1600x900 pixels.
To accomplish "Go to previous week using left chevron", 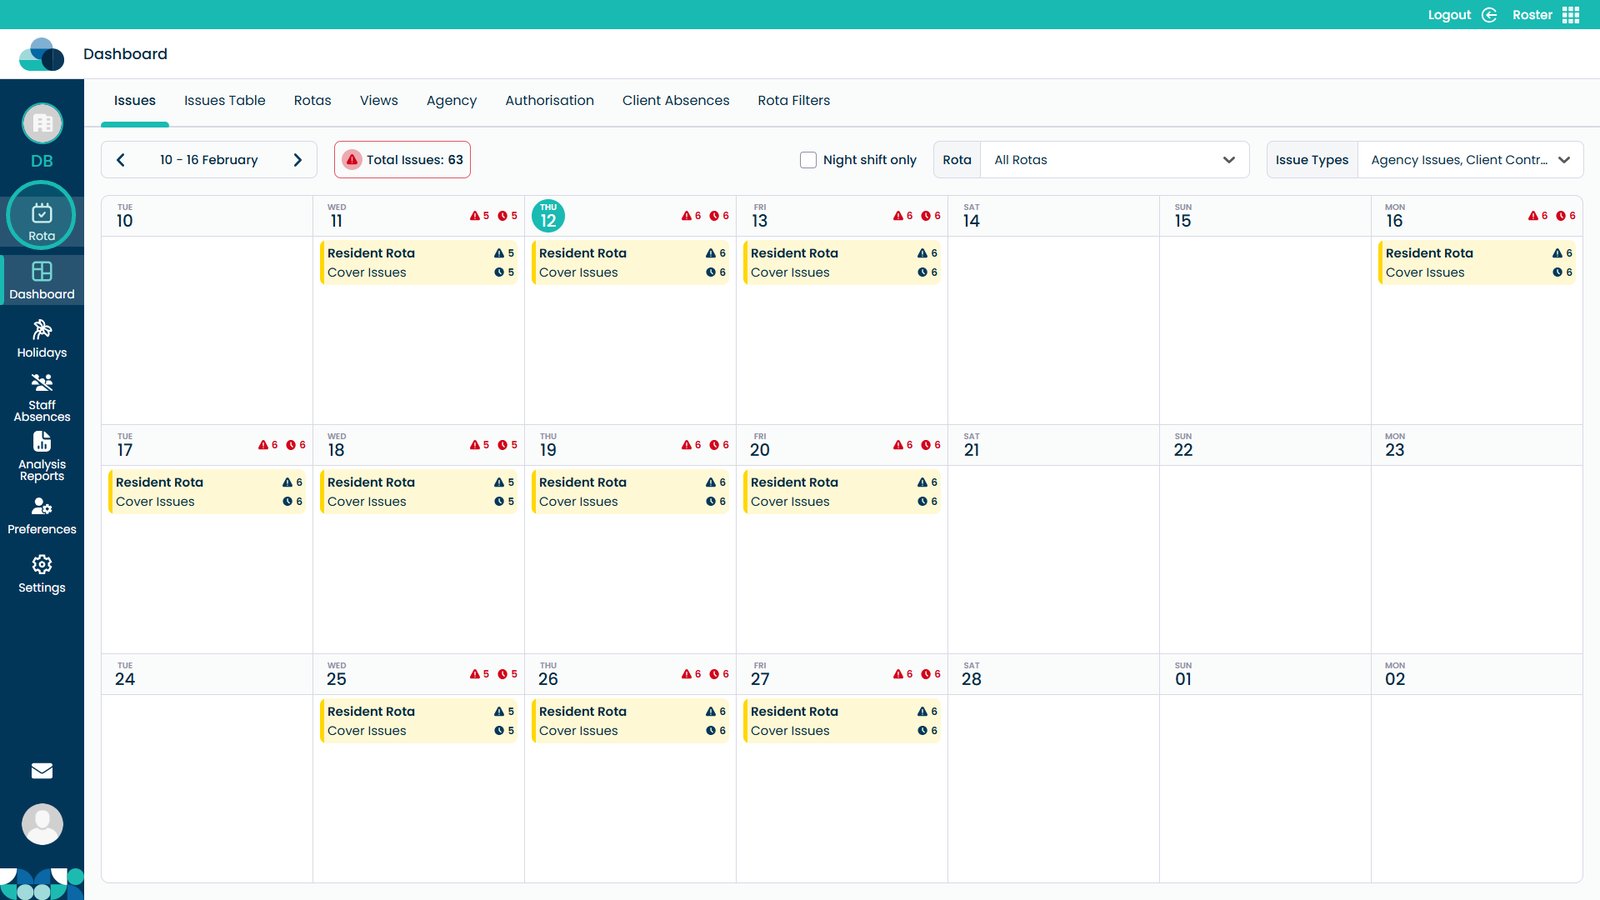I will point(121,160).
